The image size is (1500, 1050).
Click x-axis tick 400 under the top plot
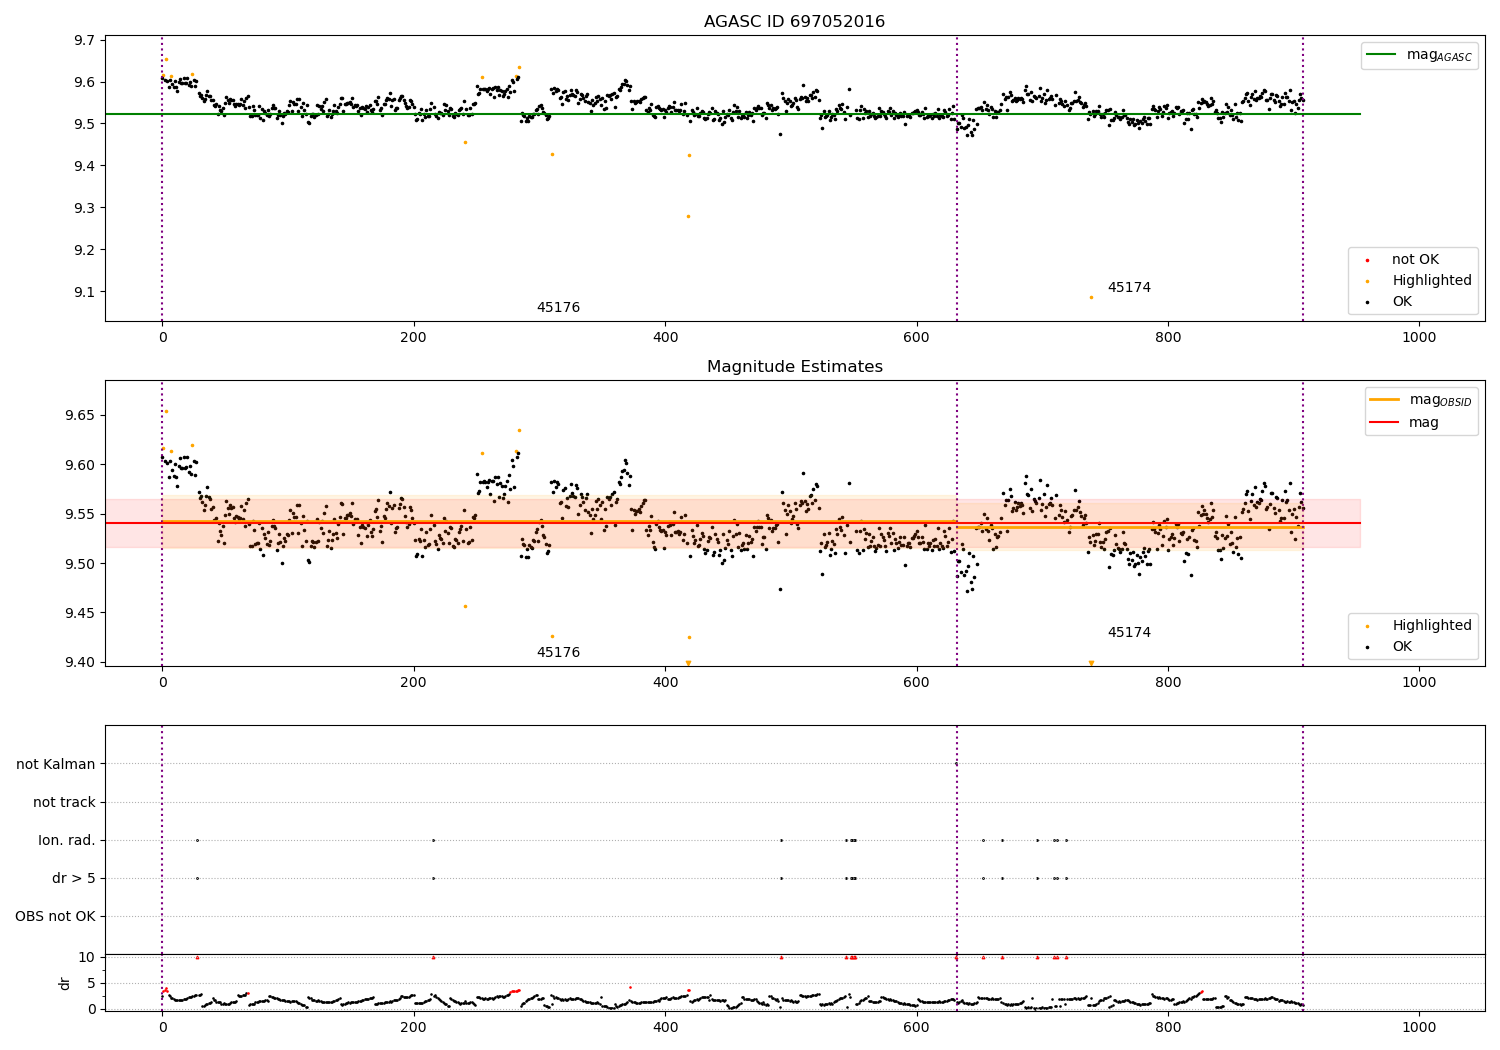[666, 338]
